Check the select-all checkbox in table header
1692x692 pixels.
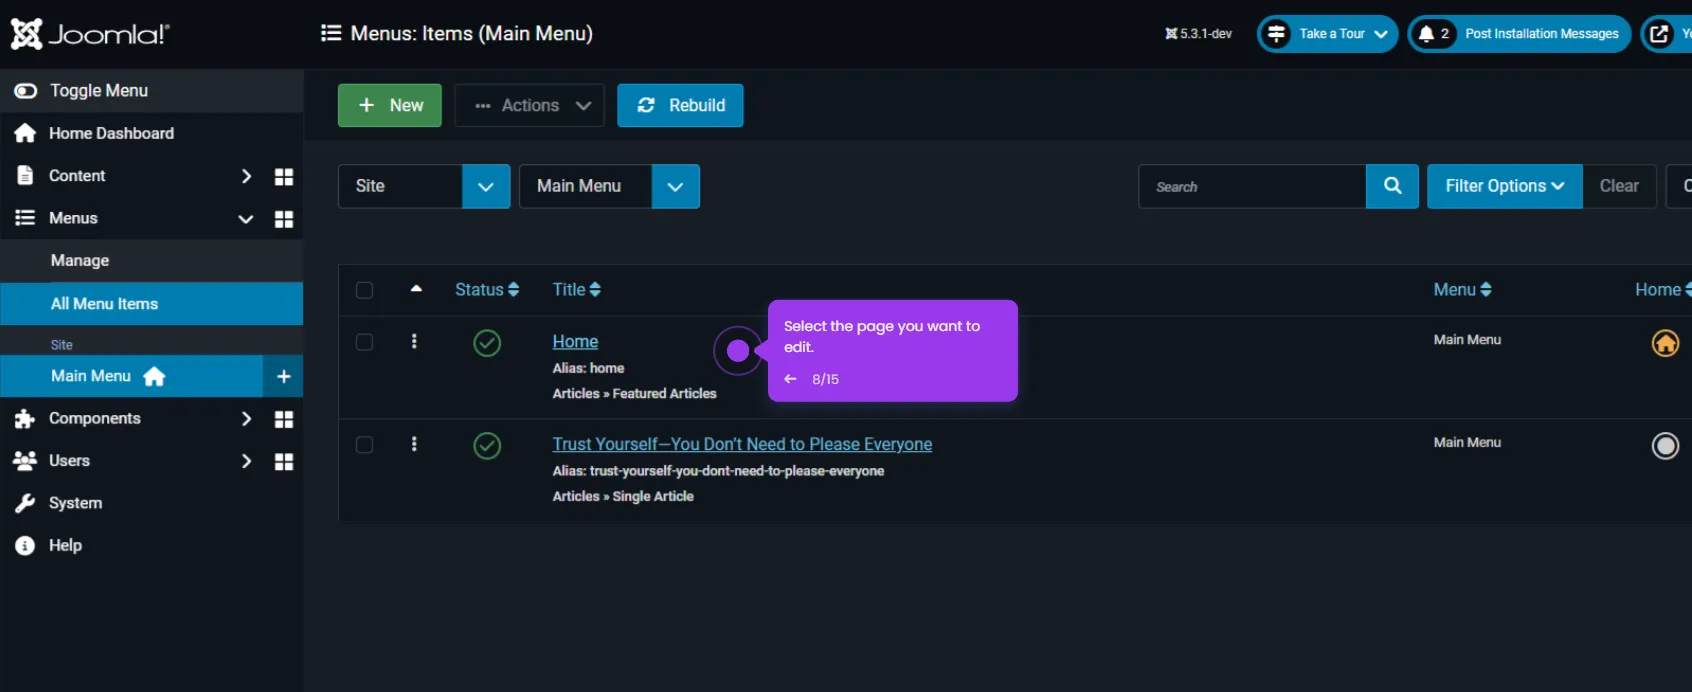pos(365,290)
